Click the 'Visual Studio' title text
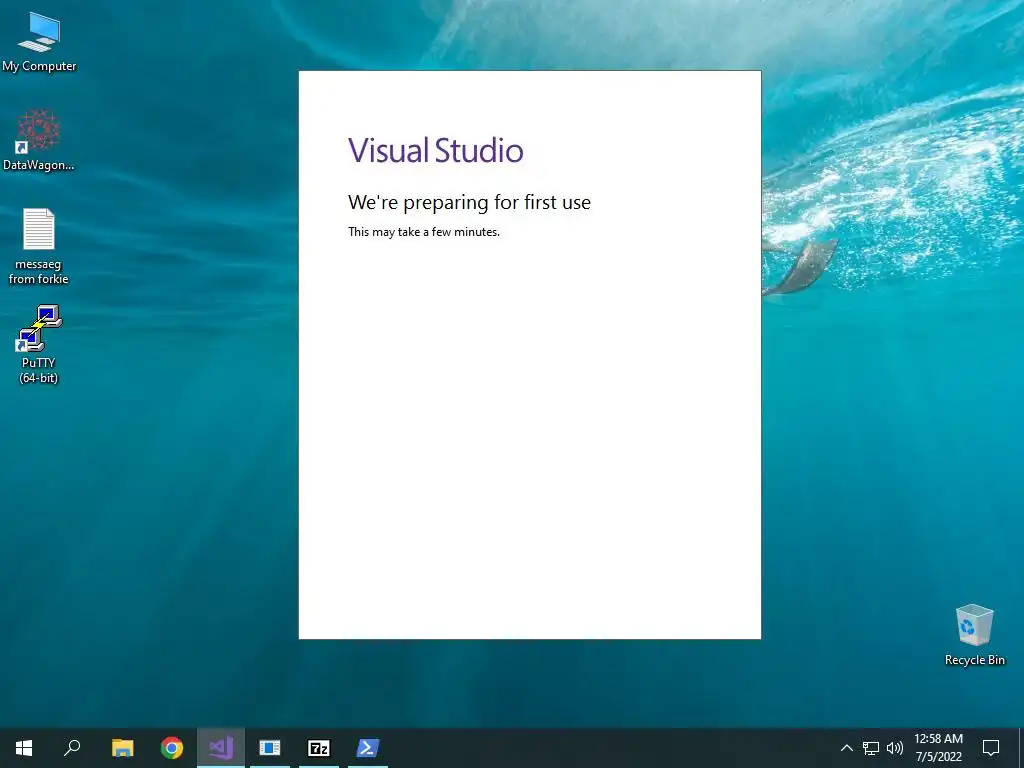The image size is (1024, 768). 436,150
